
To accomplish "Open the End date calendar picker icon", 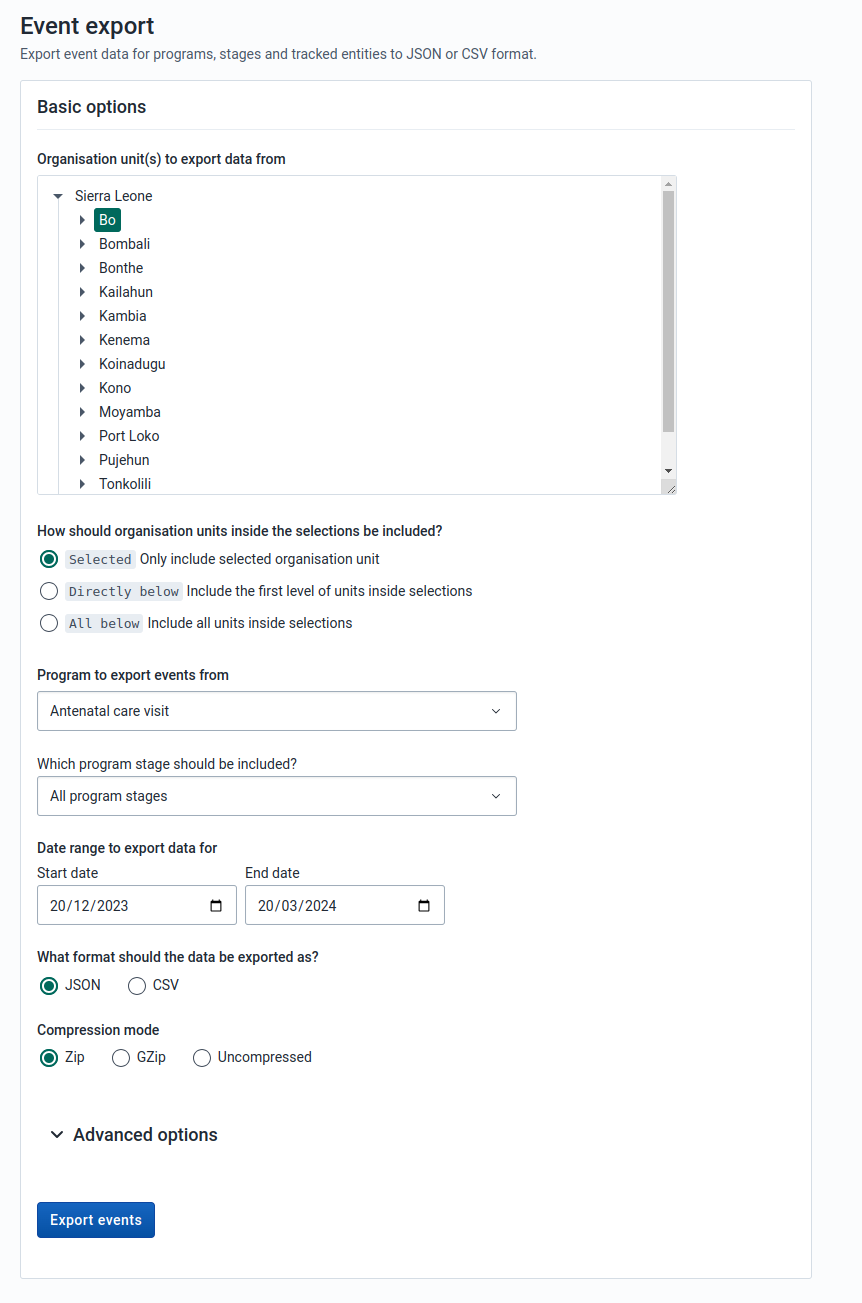I will [424, 906].
